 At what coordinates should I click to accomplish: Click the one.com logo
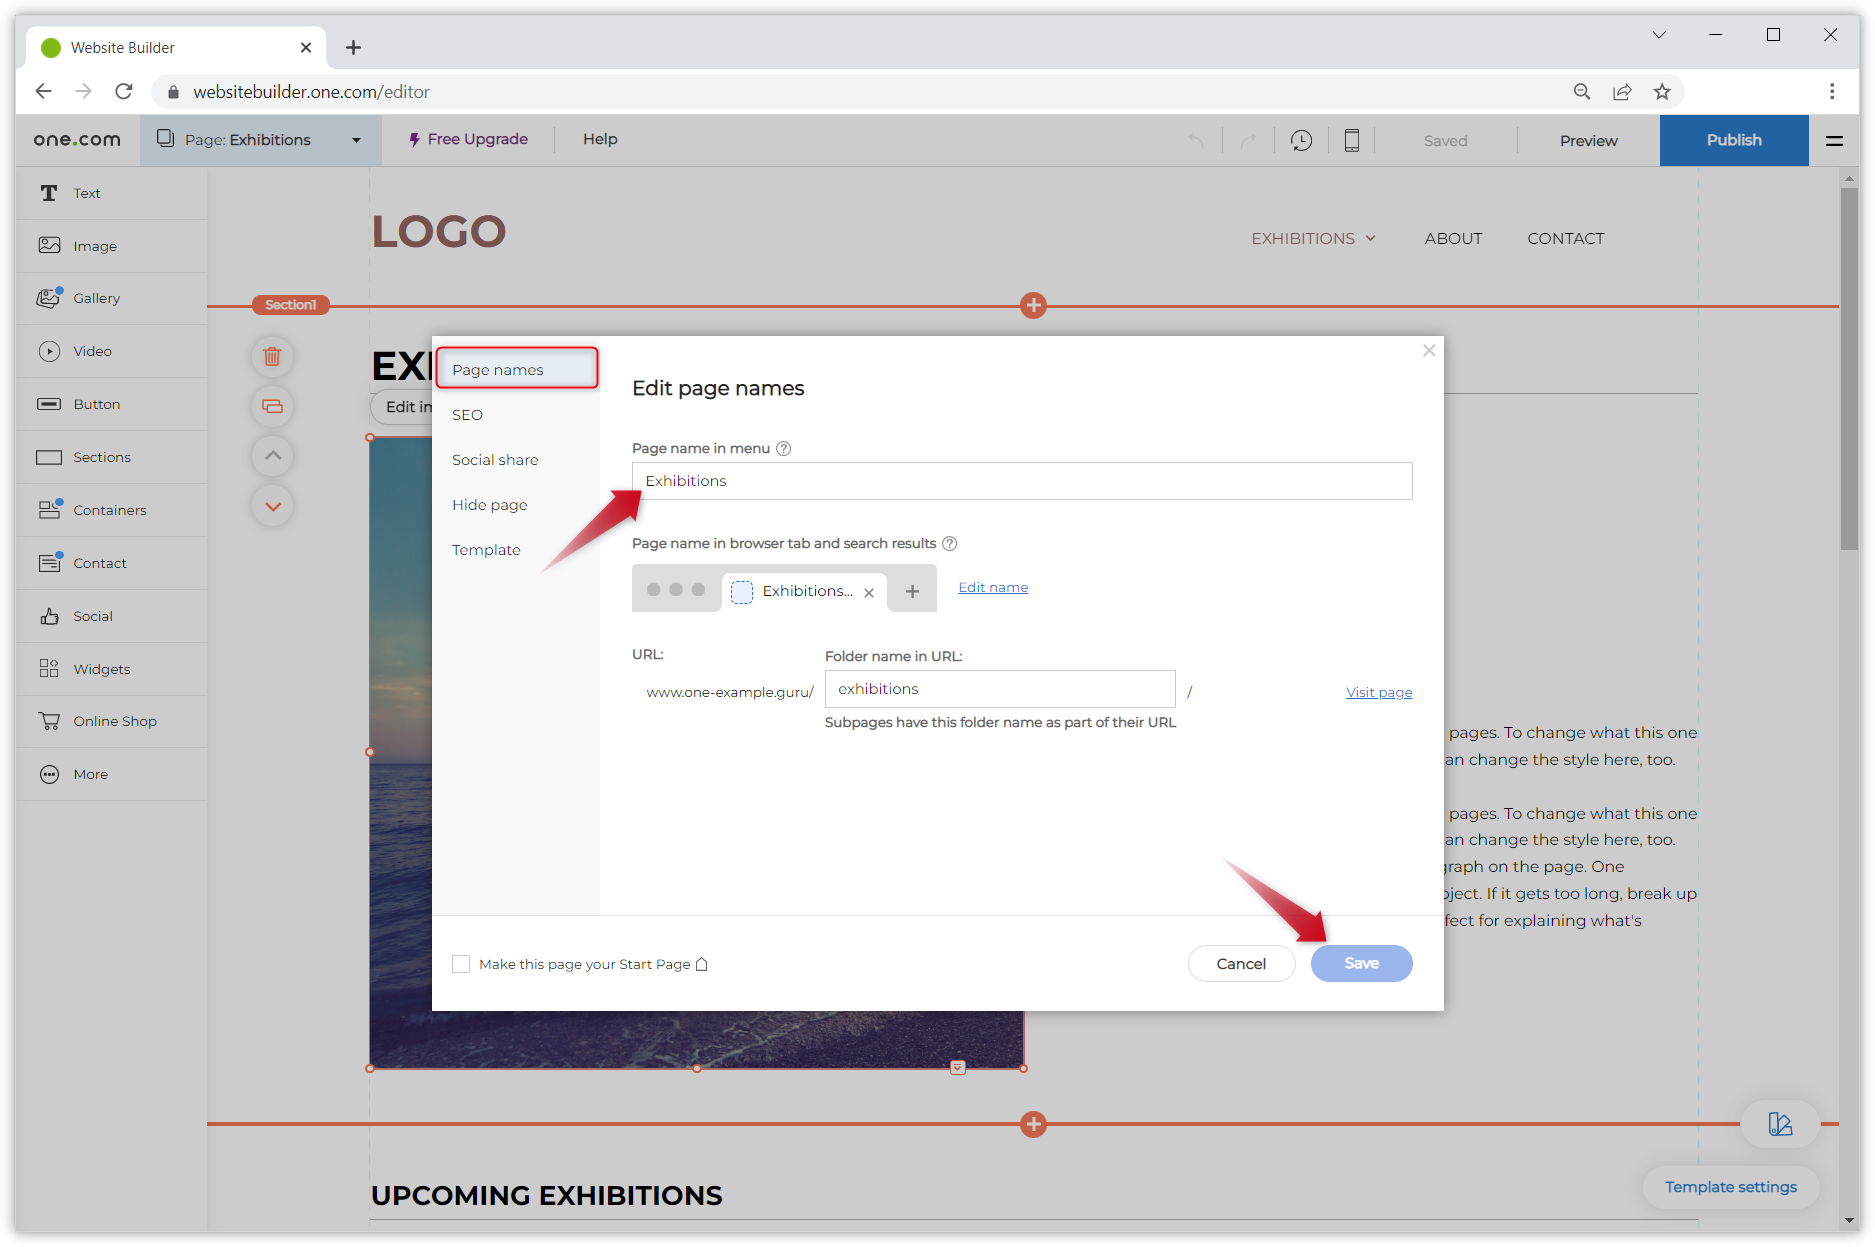pyautogui.click(x=77, y=140)
